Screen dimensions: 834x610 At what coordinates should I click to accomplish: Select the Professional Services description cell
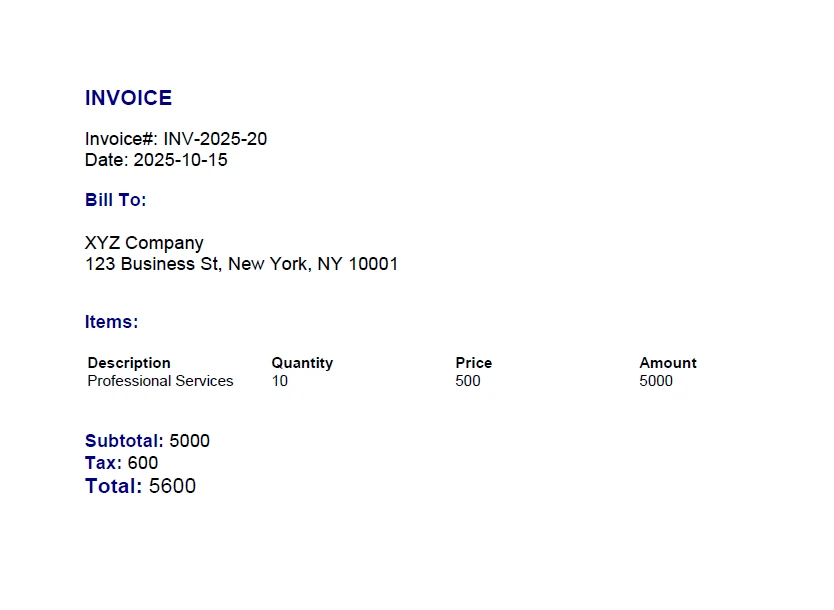click(160, 381)
